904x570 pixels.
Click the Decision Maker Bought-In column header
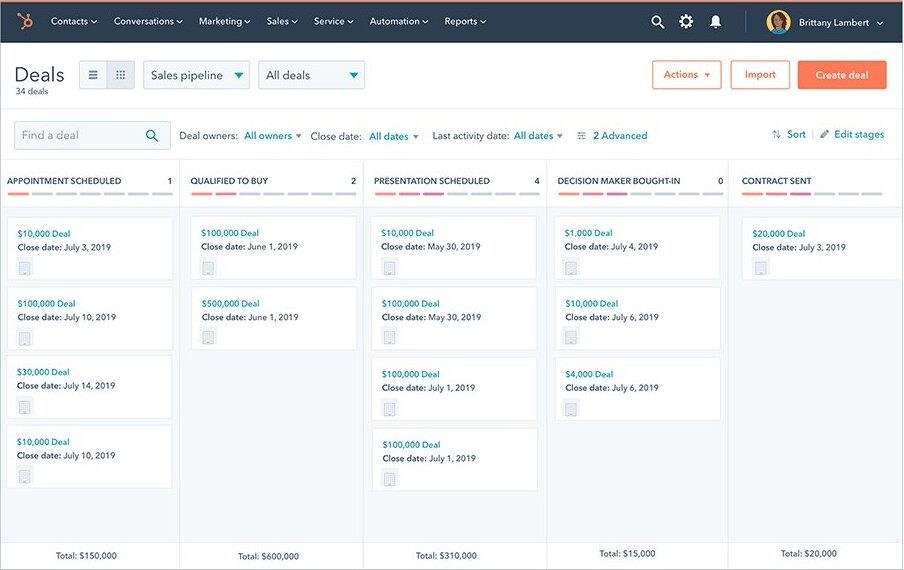pyautogui.click(x=619, y=181)
